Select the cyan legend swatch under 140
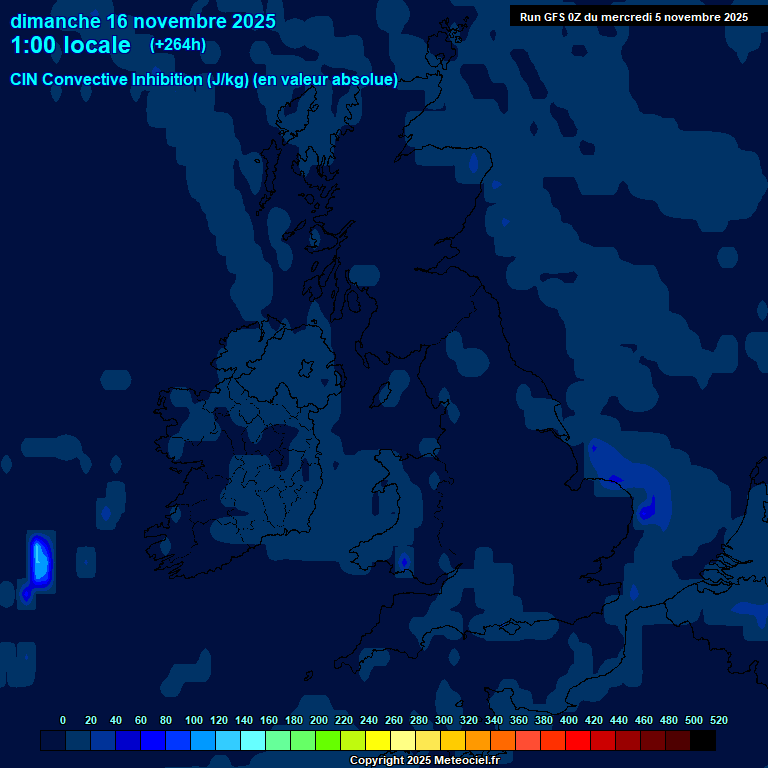The width and height of the screenshot is (768, 768). (x=253, y=741)
